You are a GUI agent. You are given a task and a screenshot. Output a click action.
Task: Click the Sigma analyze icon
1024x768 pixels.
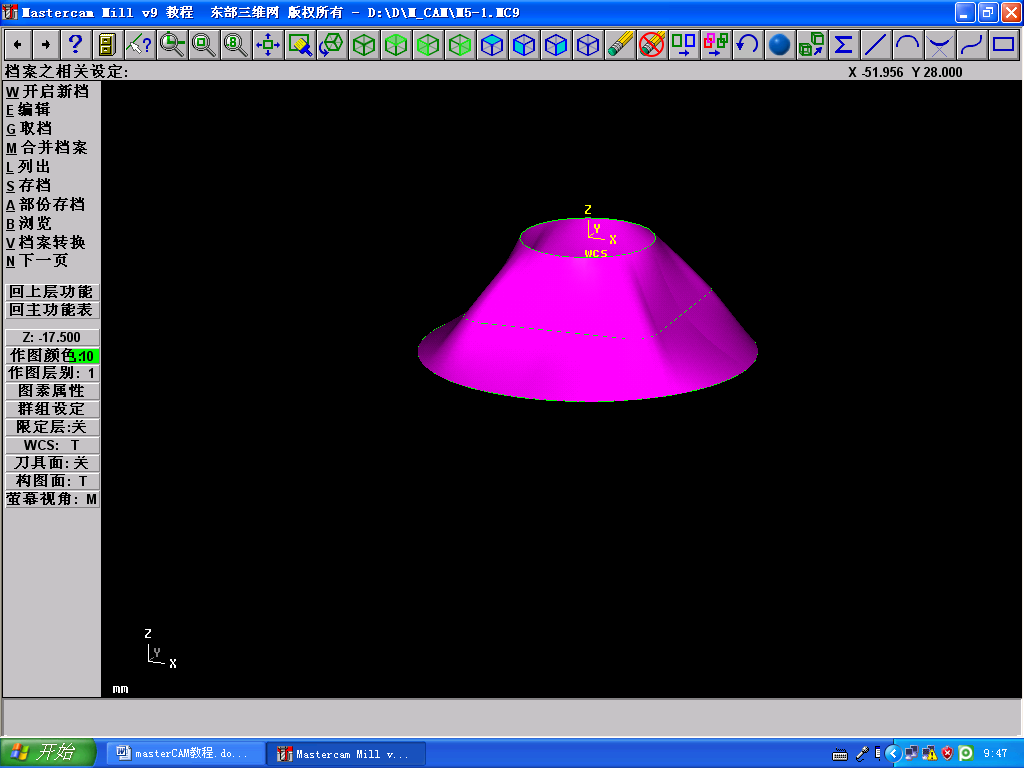coord(843,44)
